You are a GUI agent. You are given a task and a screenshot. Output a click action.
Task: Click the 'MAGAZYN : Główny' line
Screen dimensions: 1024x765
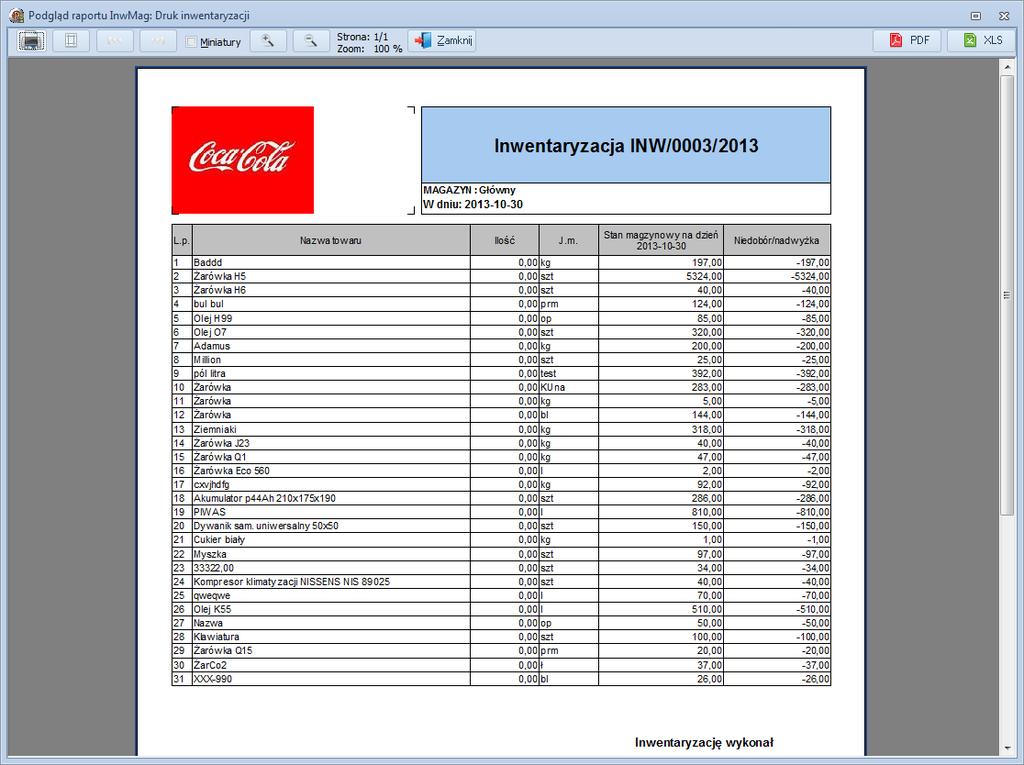tap(469, 190)
